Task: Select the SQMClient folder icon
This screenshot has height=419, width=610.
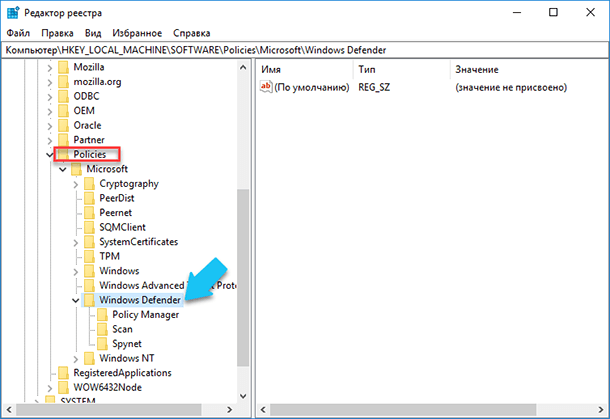Action: click(89, 227)
